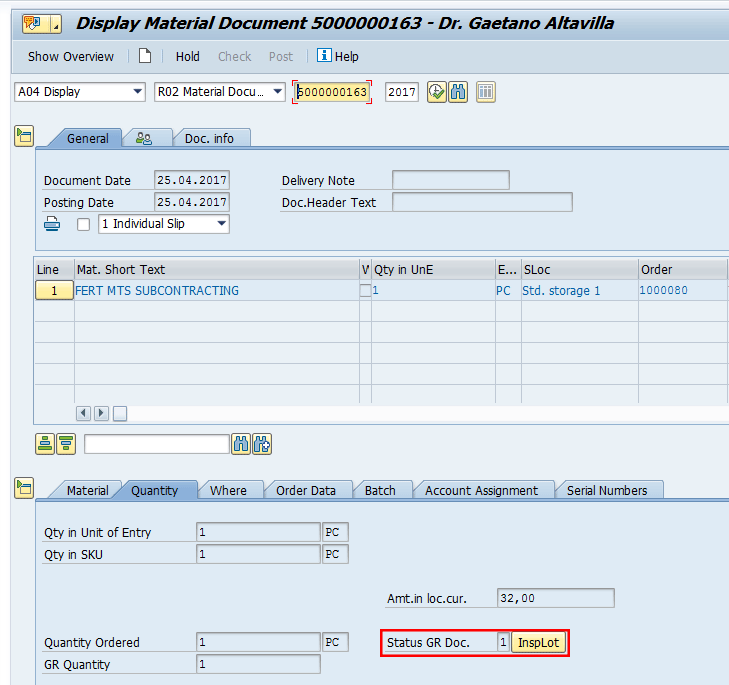Click the find-next binoculars icon below item table

coord(262,444)
